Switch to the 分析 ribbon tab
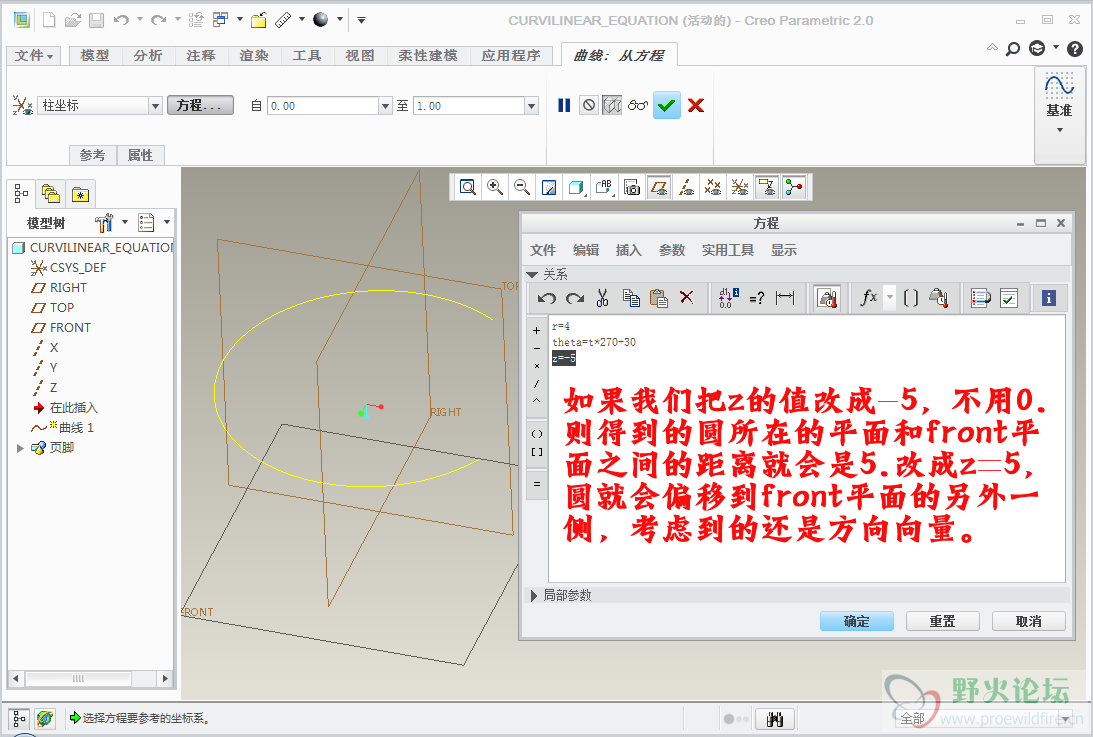This screenshot has height=737, width=1093. click(x=148, y=55)
